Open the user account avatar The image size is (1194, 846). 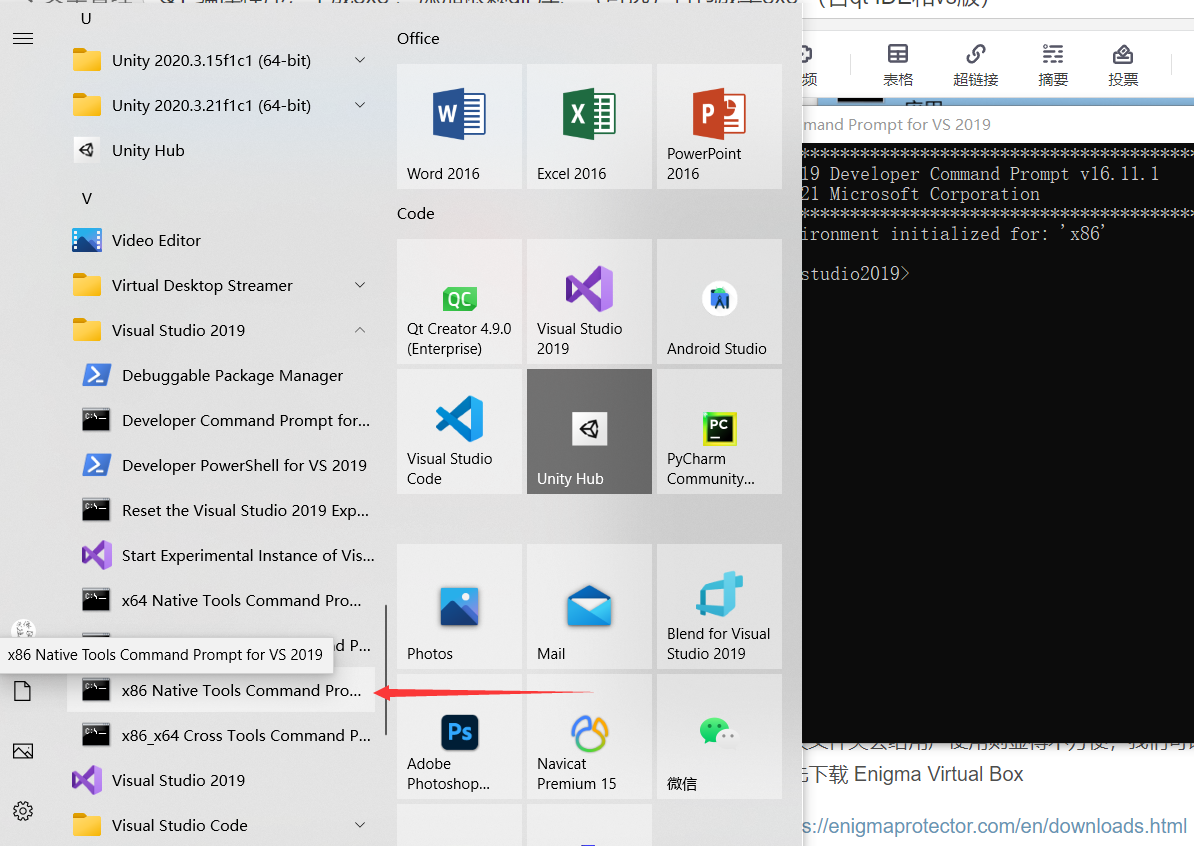[23, 630]
